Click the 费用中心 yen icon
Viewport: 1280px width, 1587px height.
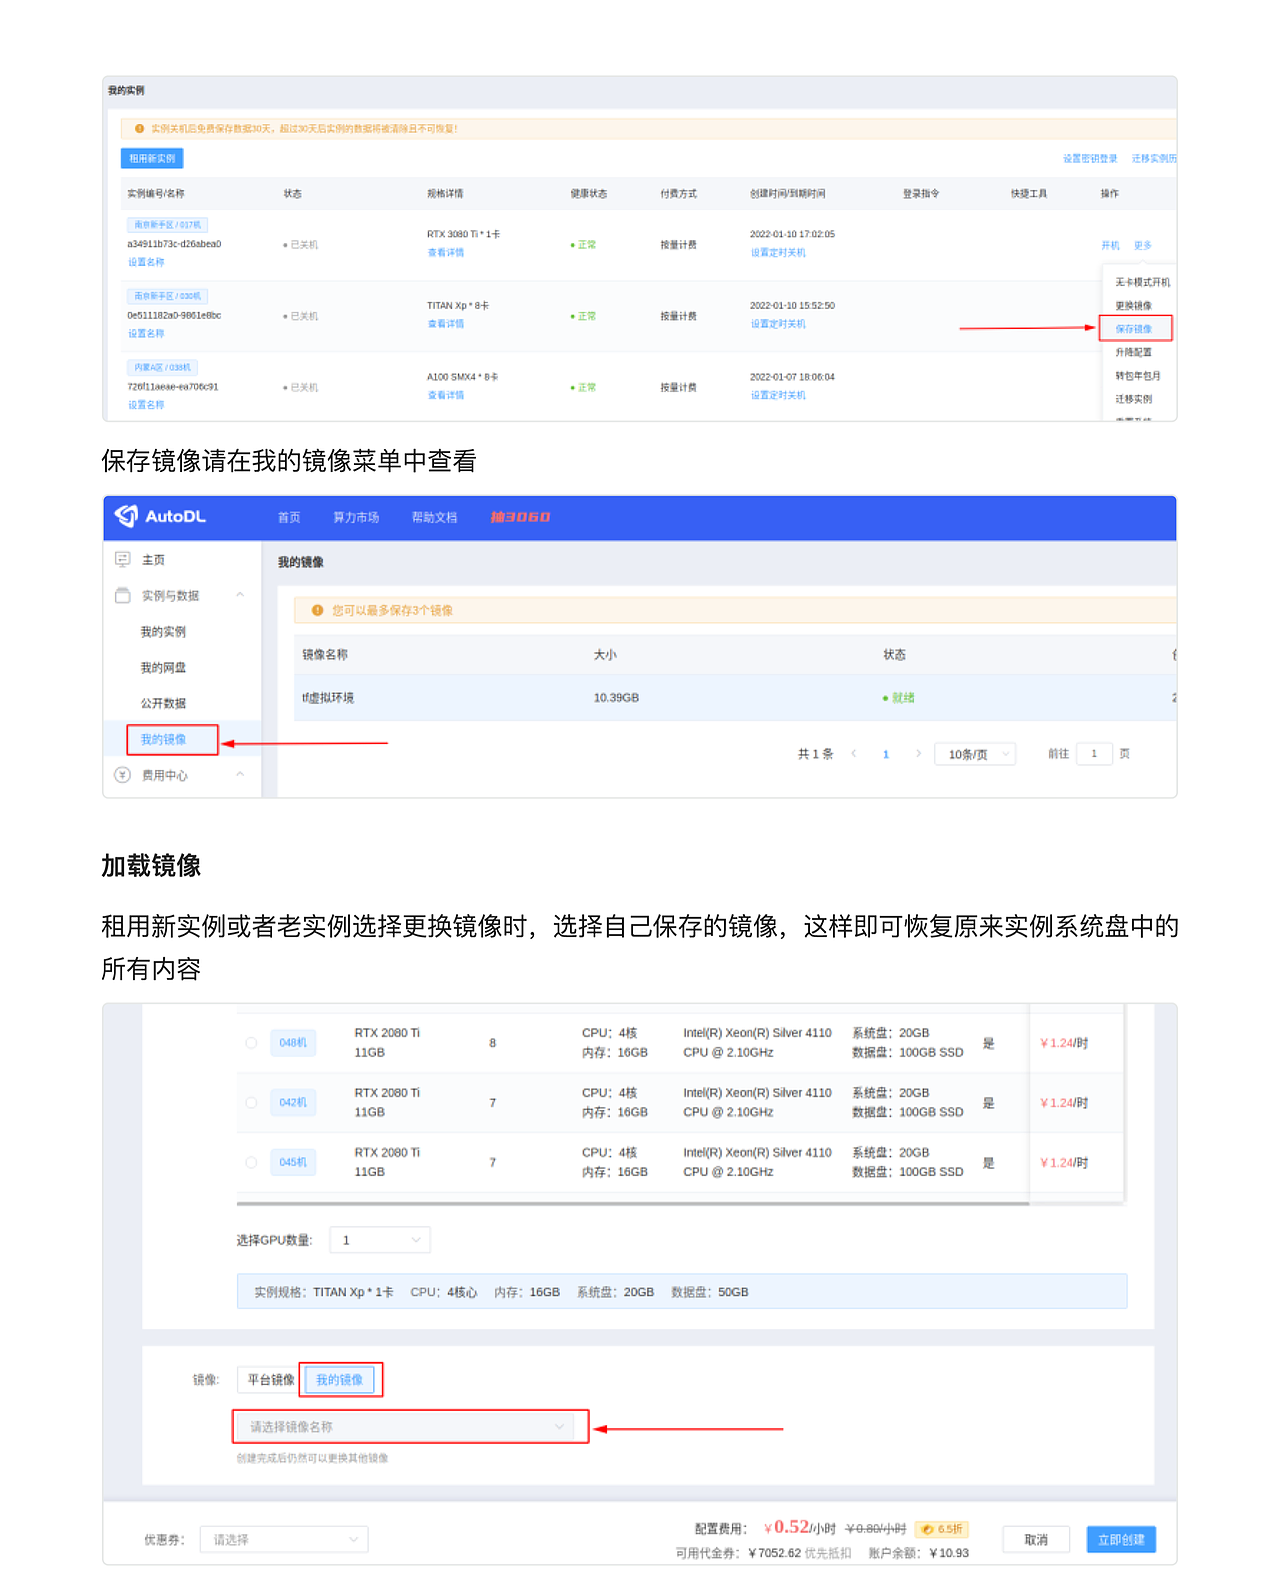[123, 775]
